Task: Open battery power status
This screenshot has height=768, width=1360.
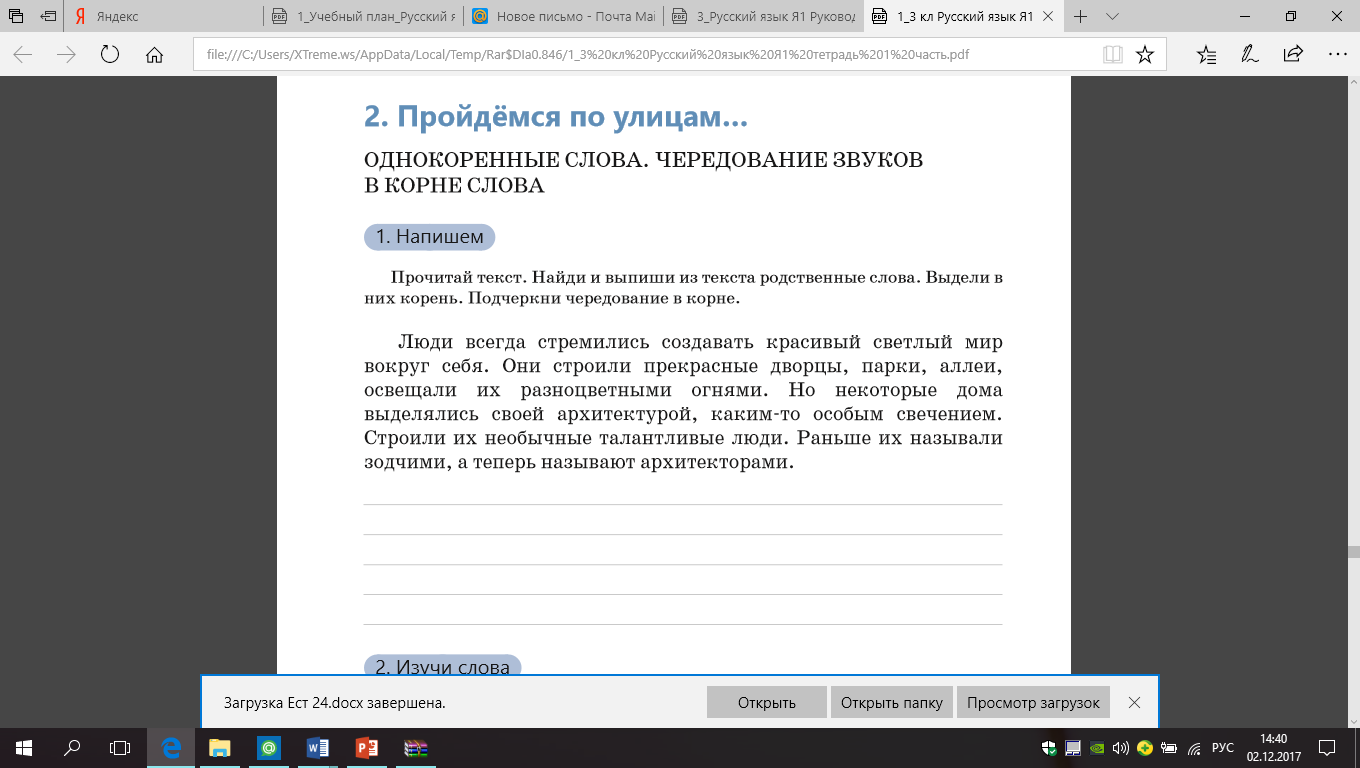Action: pos(1168,747)
